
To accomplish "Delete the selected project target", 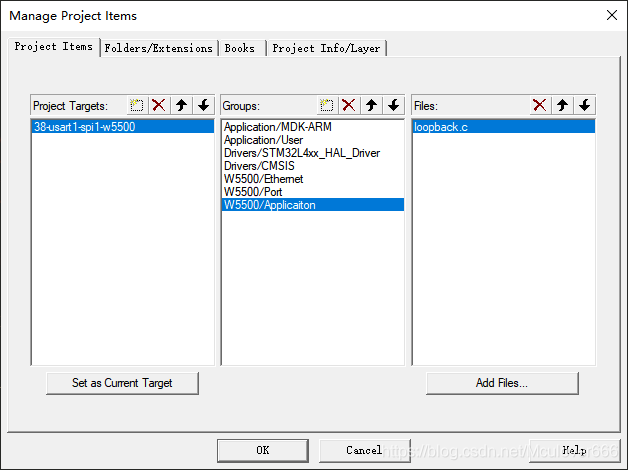I will click(159, 106).
